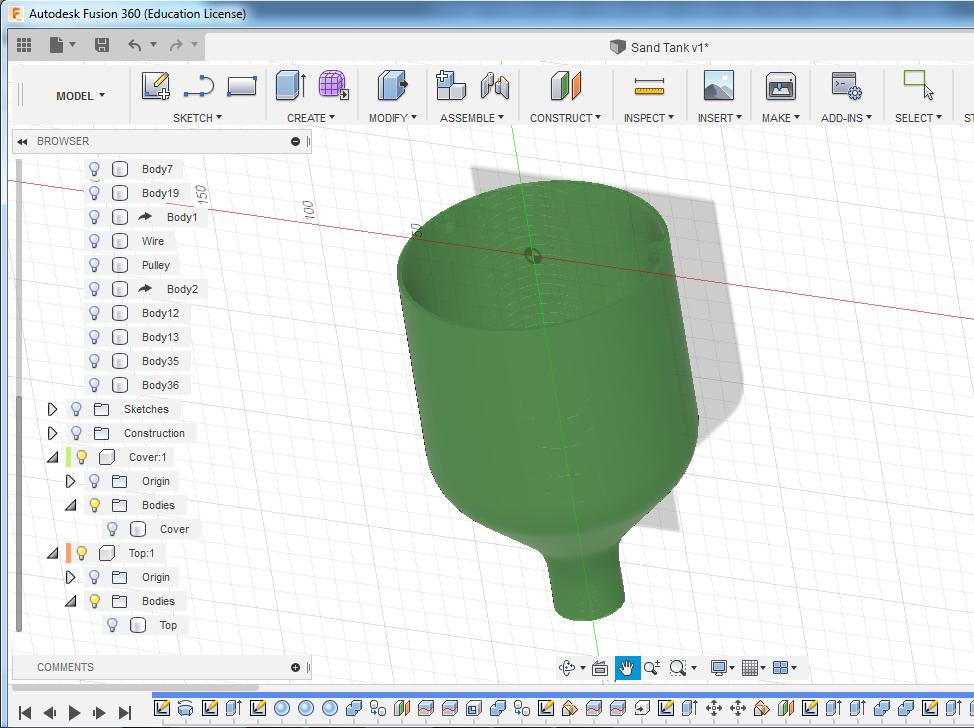Toggle visibility of Wire body
Image resolution: width=974 pixels, height=728 pixels.
coord(95,241)
